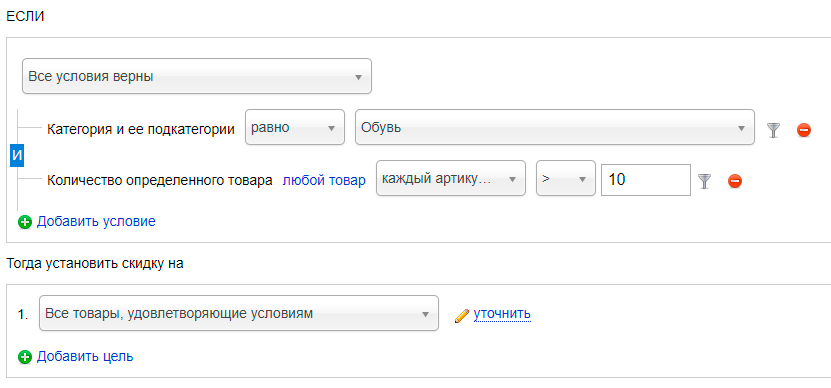Open the каждый артикул dropdown

pyautogui.click(x=450, y=179)
